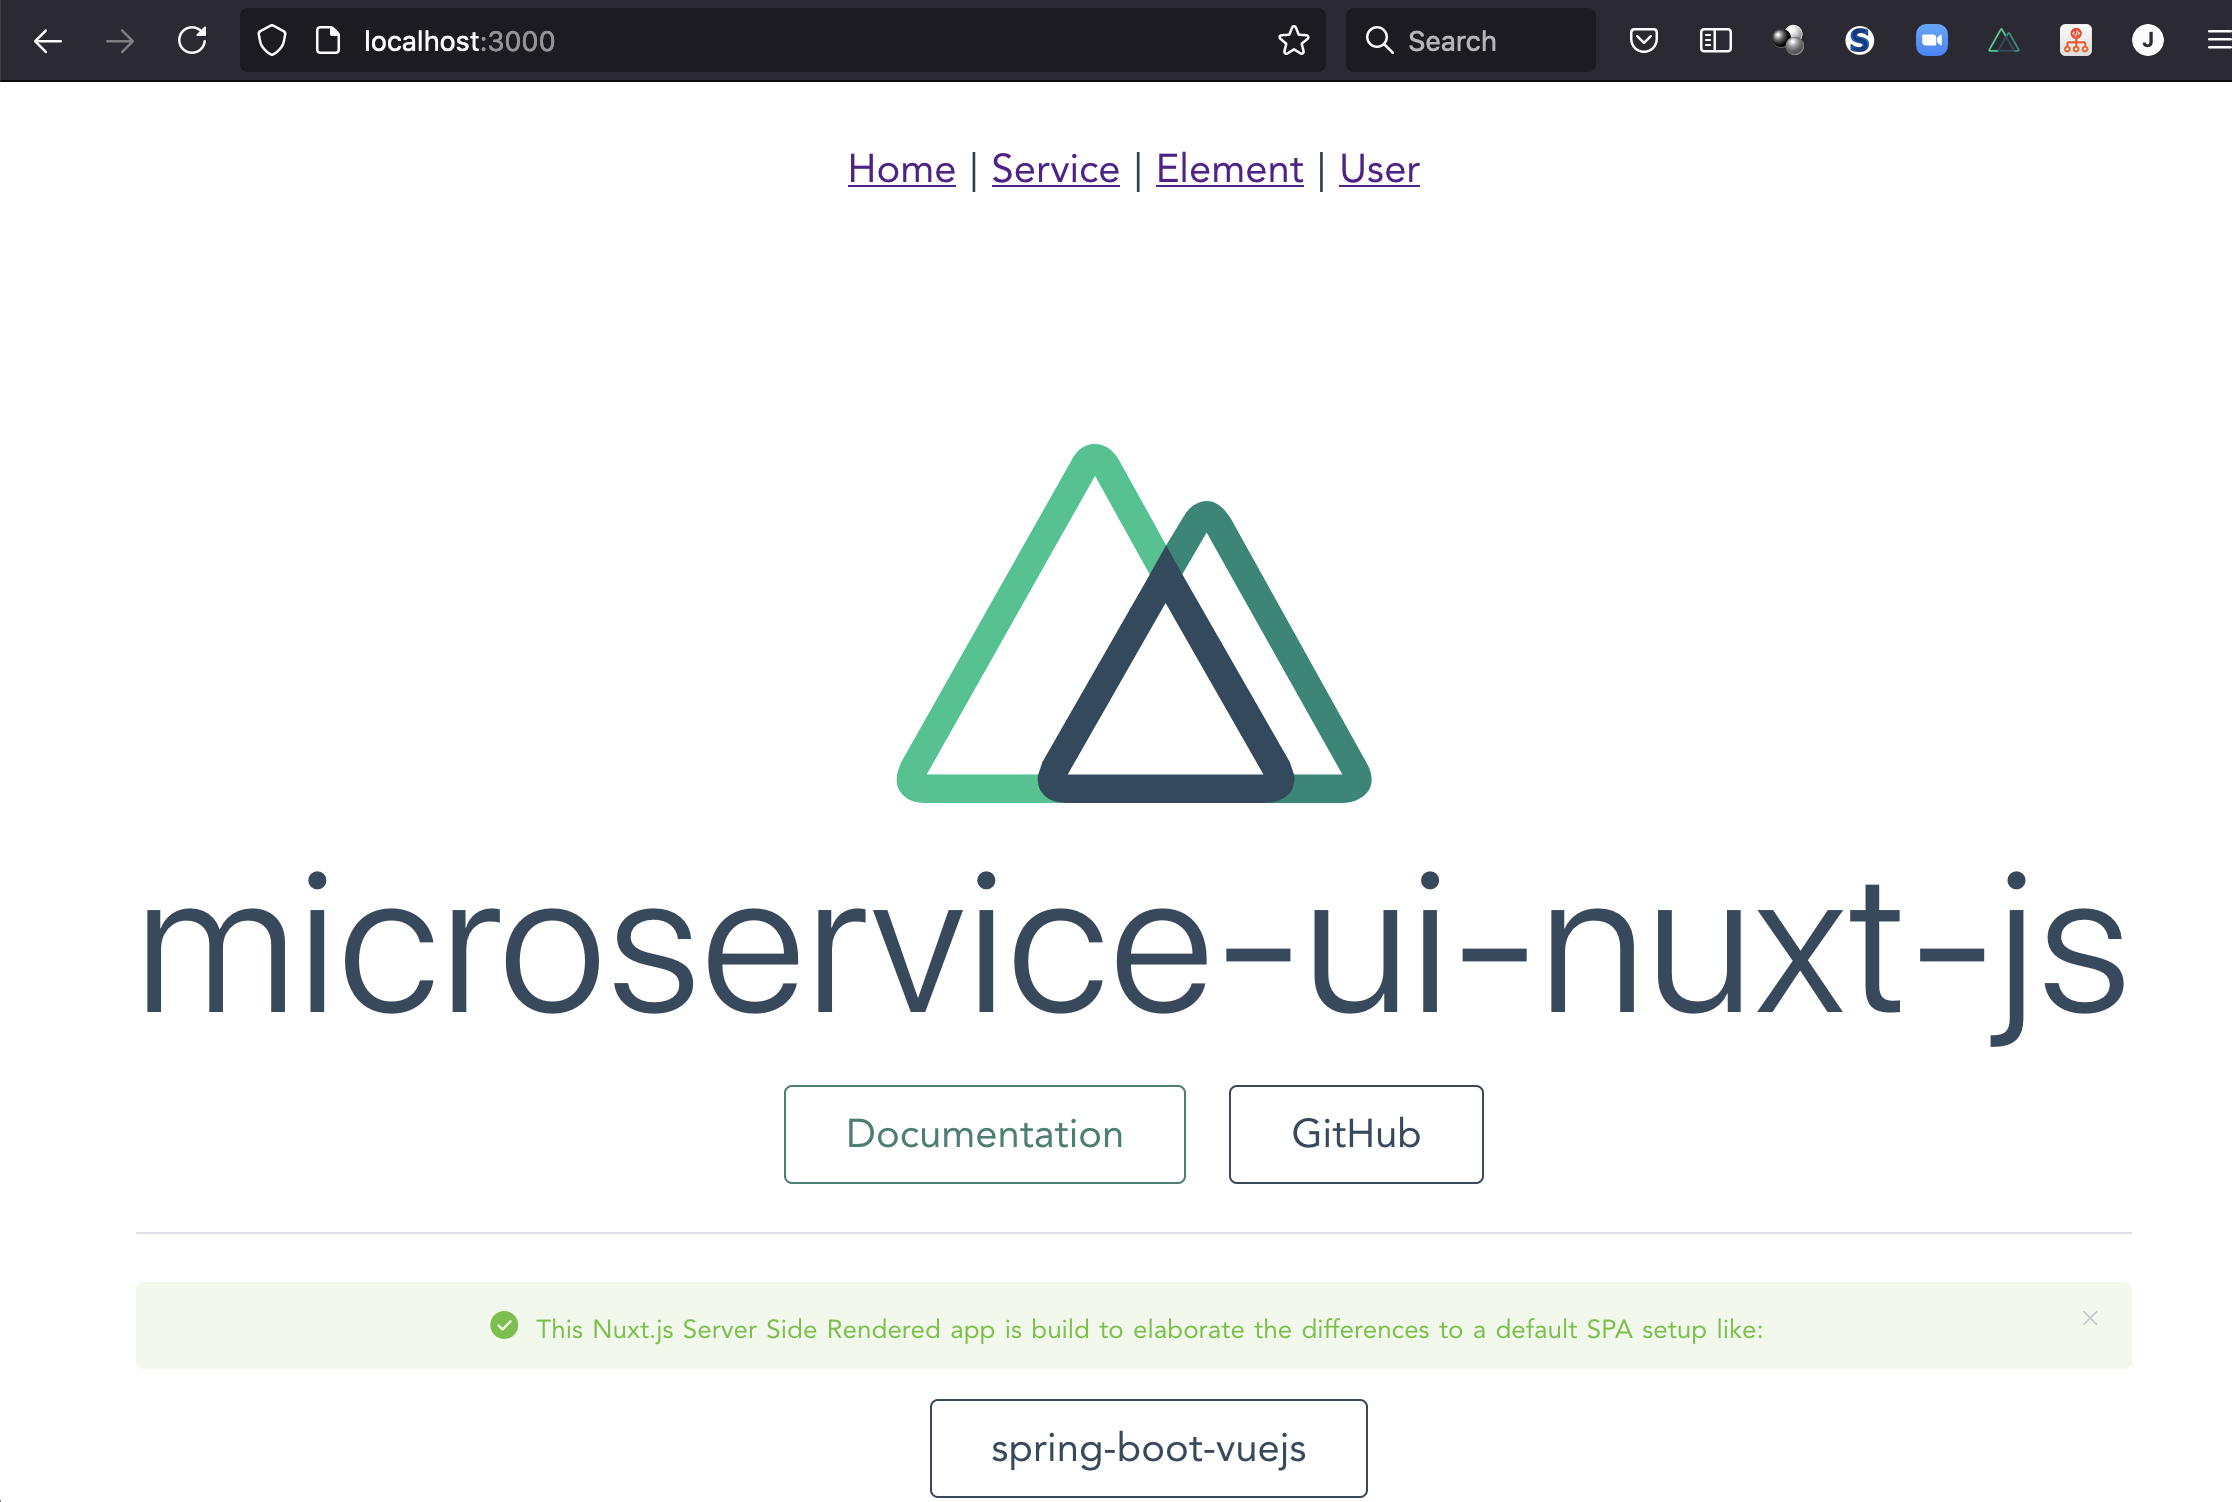2232x1502 pixels.
Task: Open the J profile account icon
Action: coord(2147,41)
